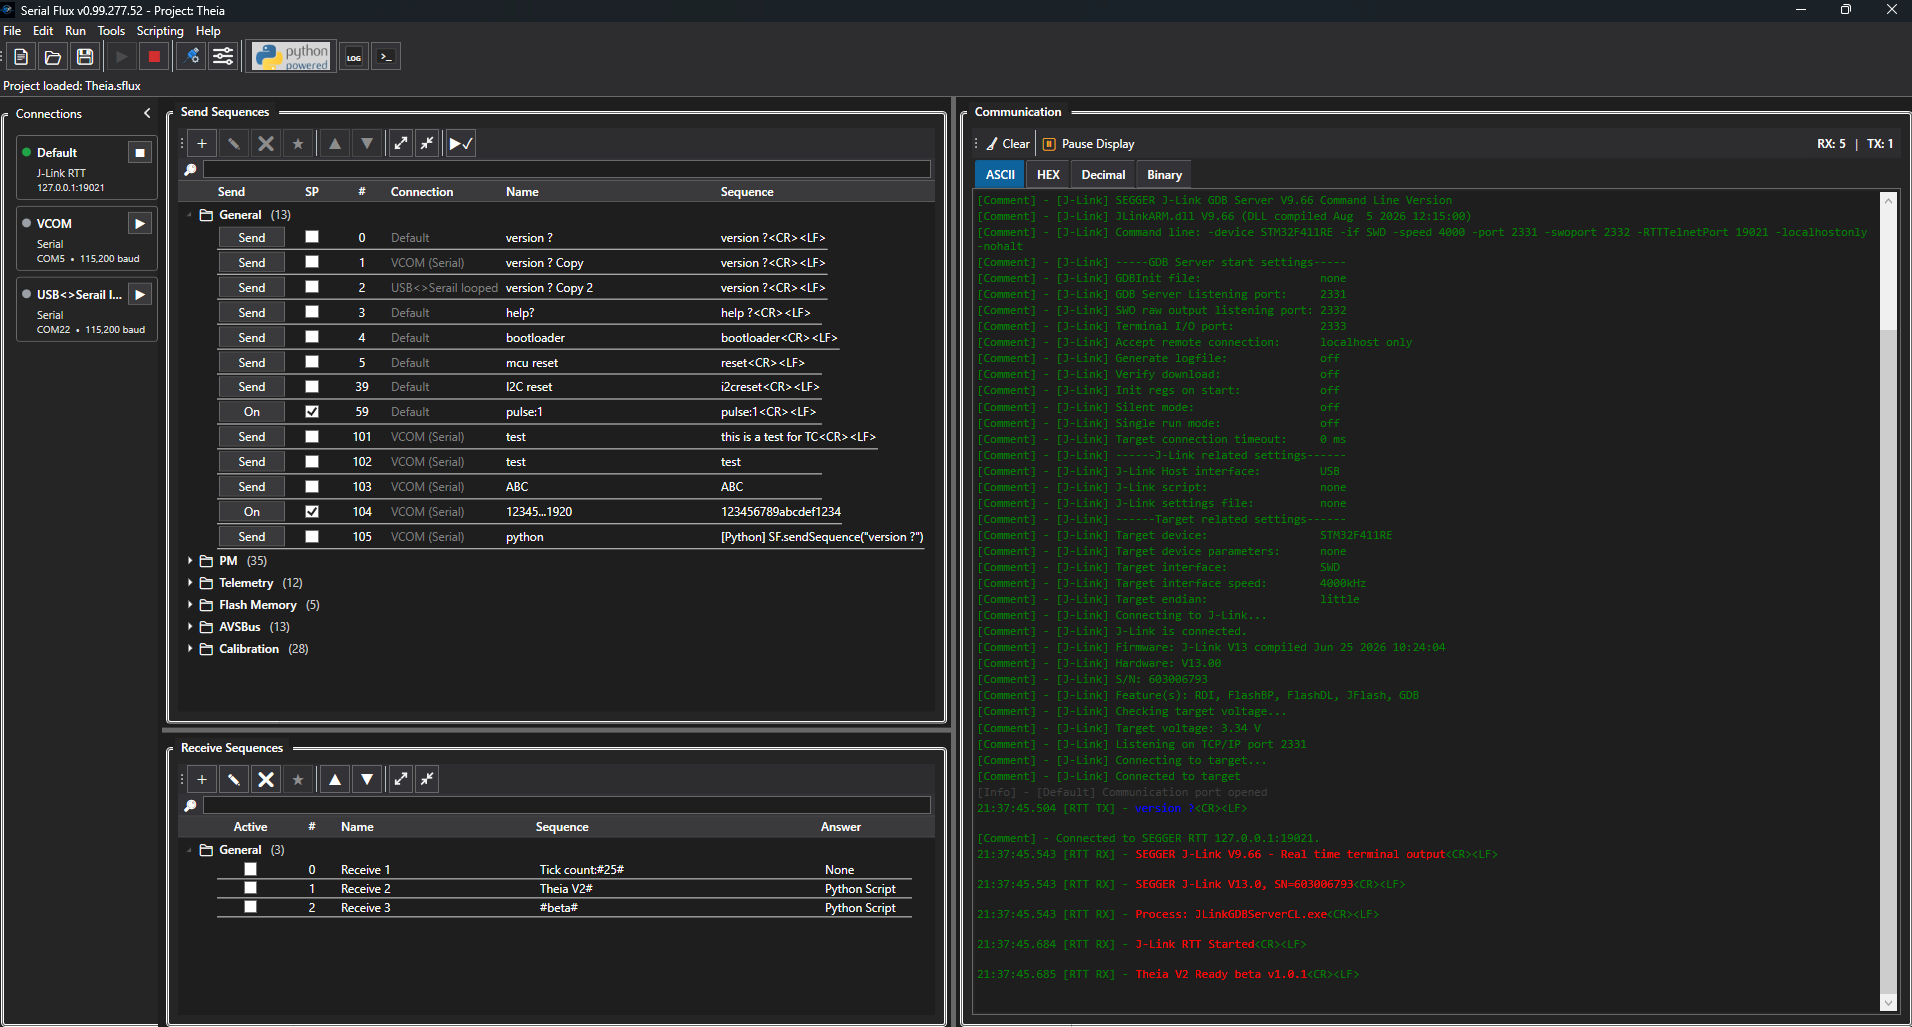Mark send sequence favorite star icon
Screen dimensions: 1912x1027
(298, 144)
